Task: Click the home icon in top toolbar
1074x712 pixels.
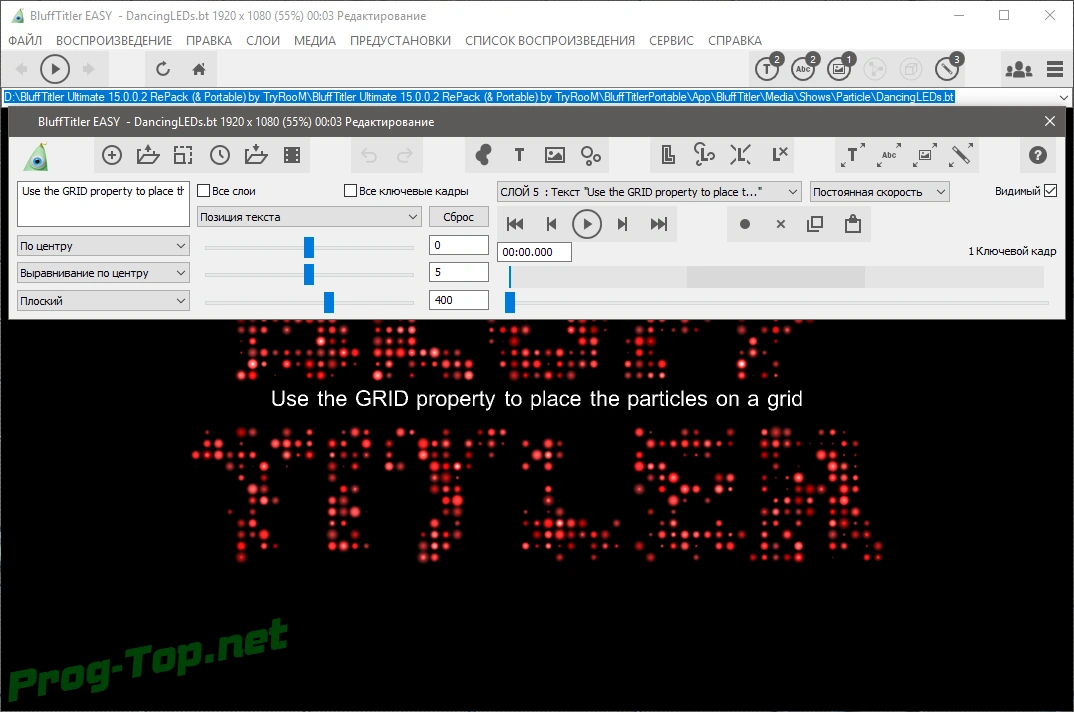Action: point(199,69)
